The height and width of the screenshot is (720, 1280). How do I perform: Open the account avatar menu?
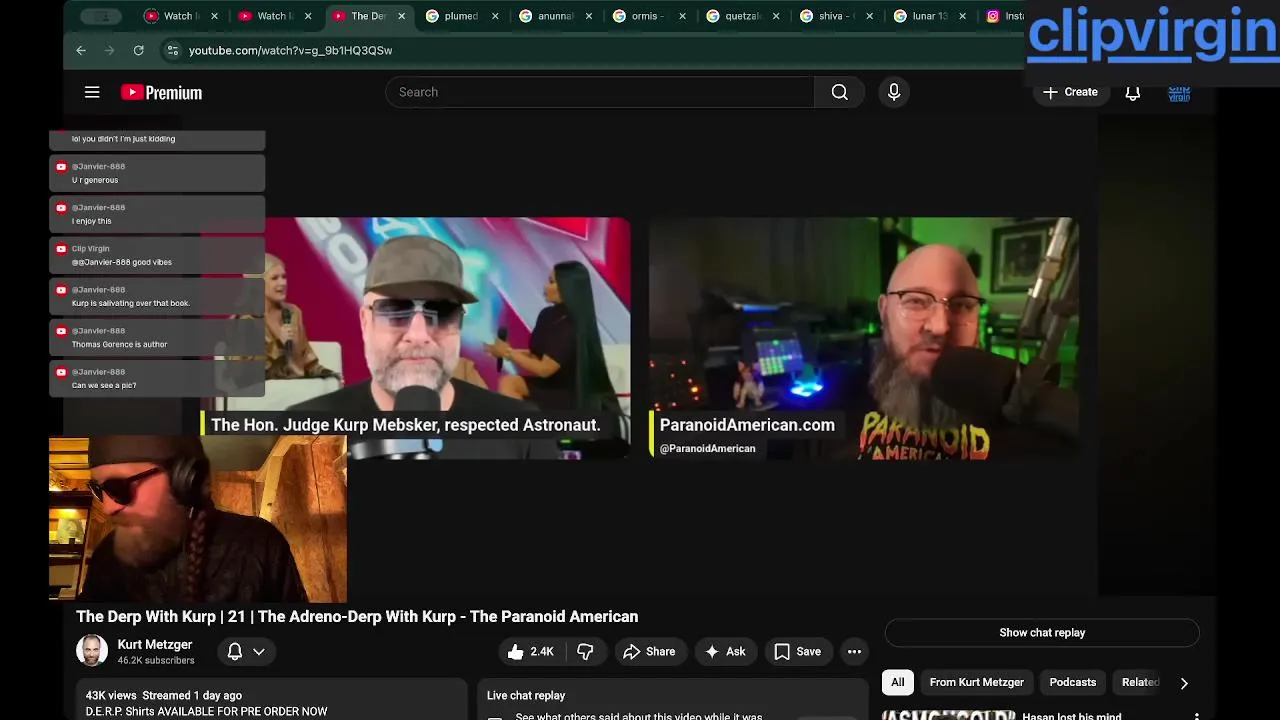pos(1180,92)
